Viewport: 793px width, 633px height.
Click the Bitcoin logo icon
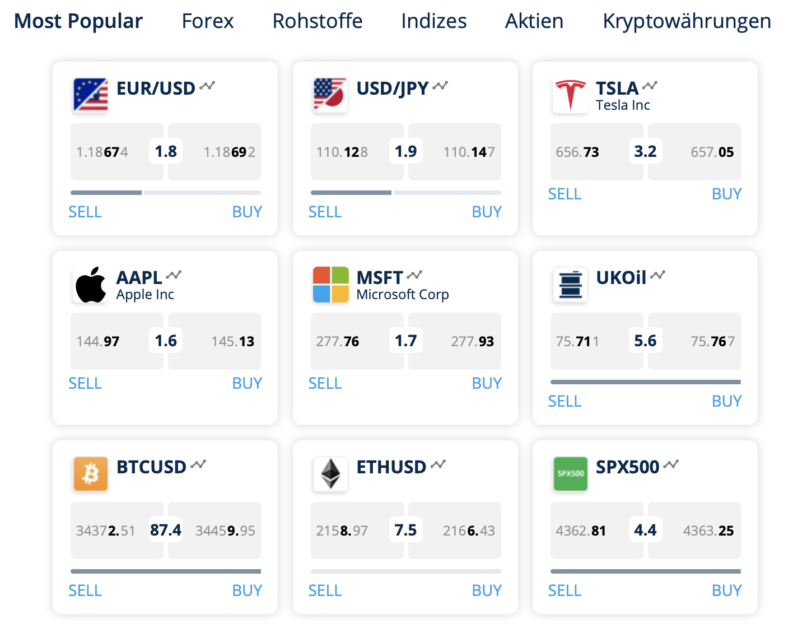pyautogui.click(x=90, y=474)
